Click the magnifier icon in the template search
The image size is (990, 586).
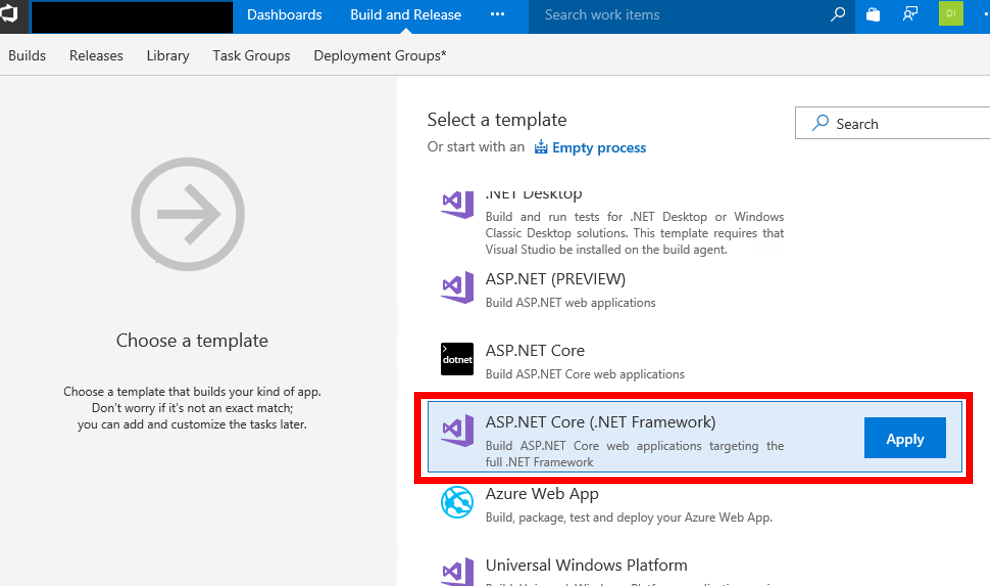820,123
